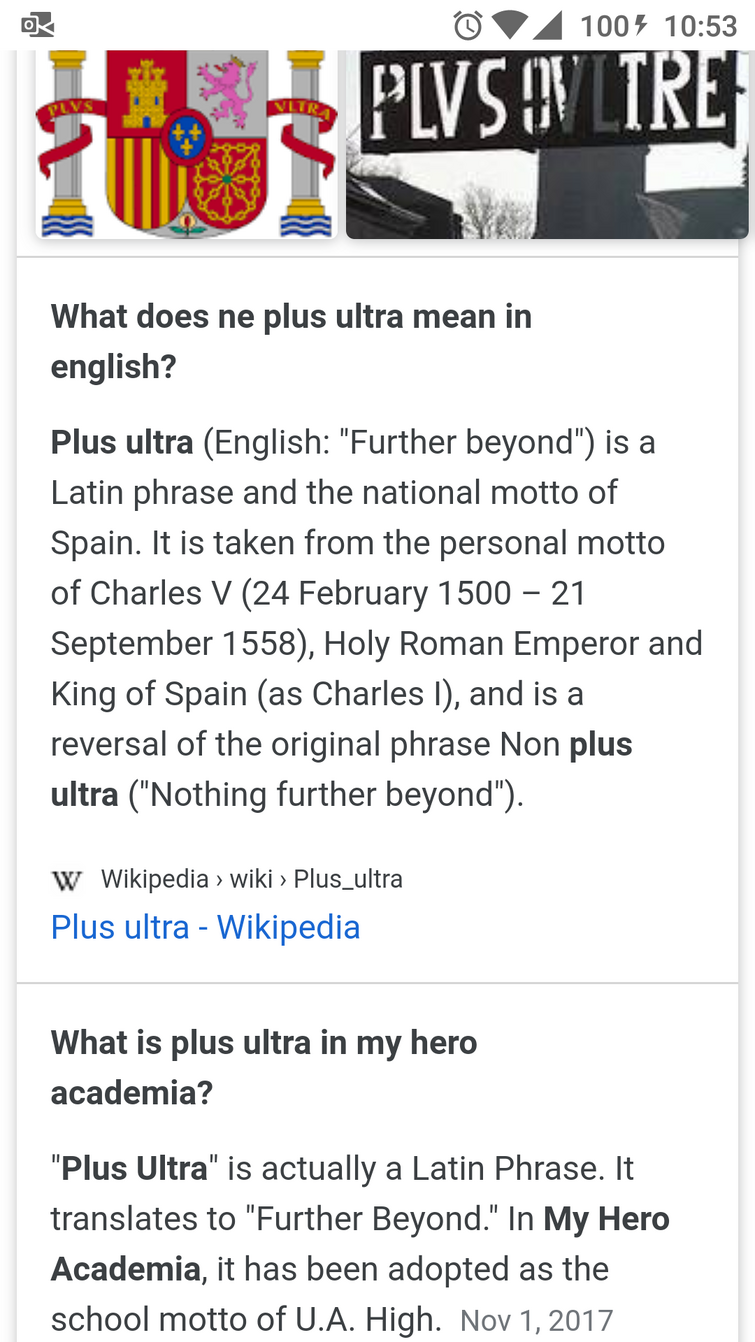Open the Plus ultra - Wikipedia link
Screen dimensions: 755x1342
tap(205, 926)
